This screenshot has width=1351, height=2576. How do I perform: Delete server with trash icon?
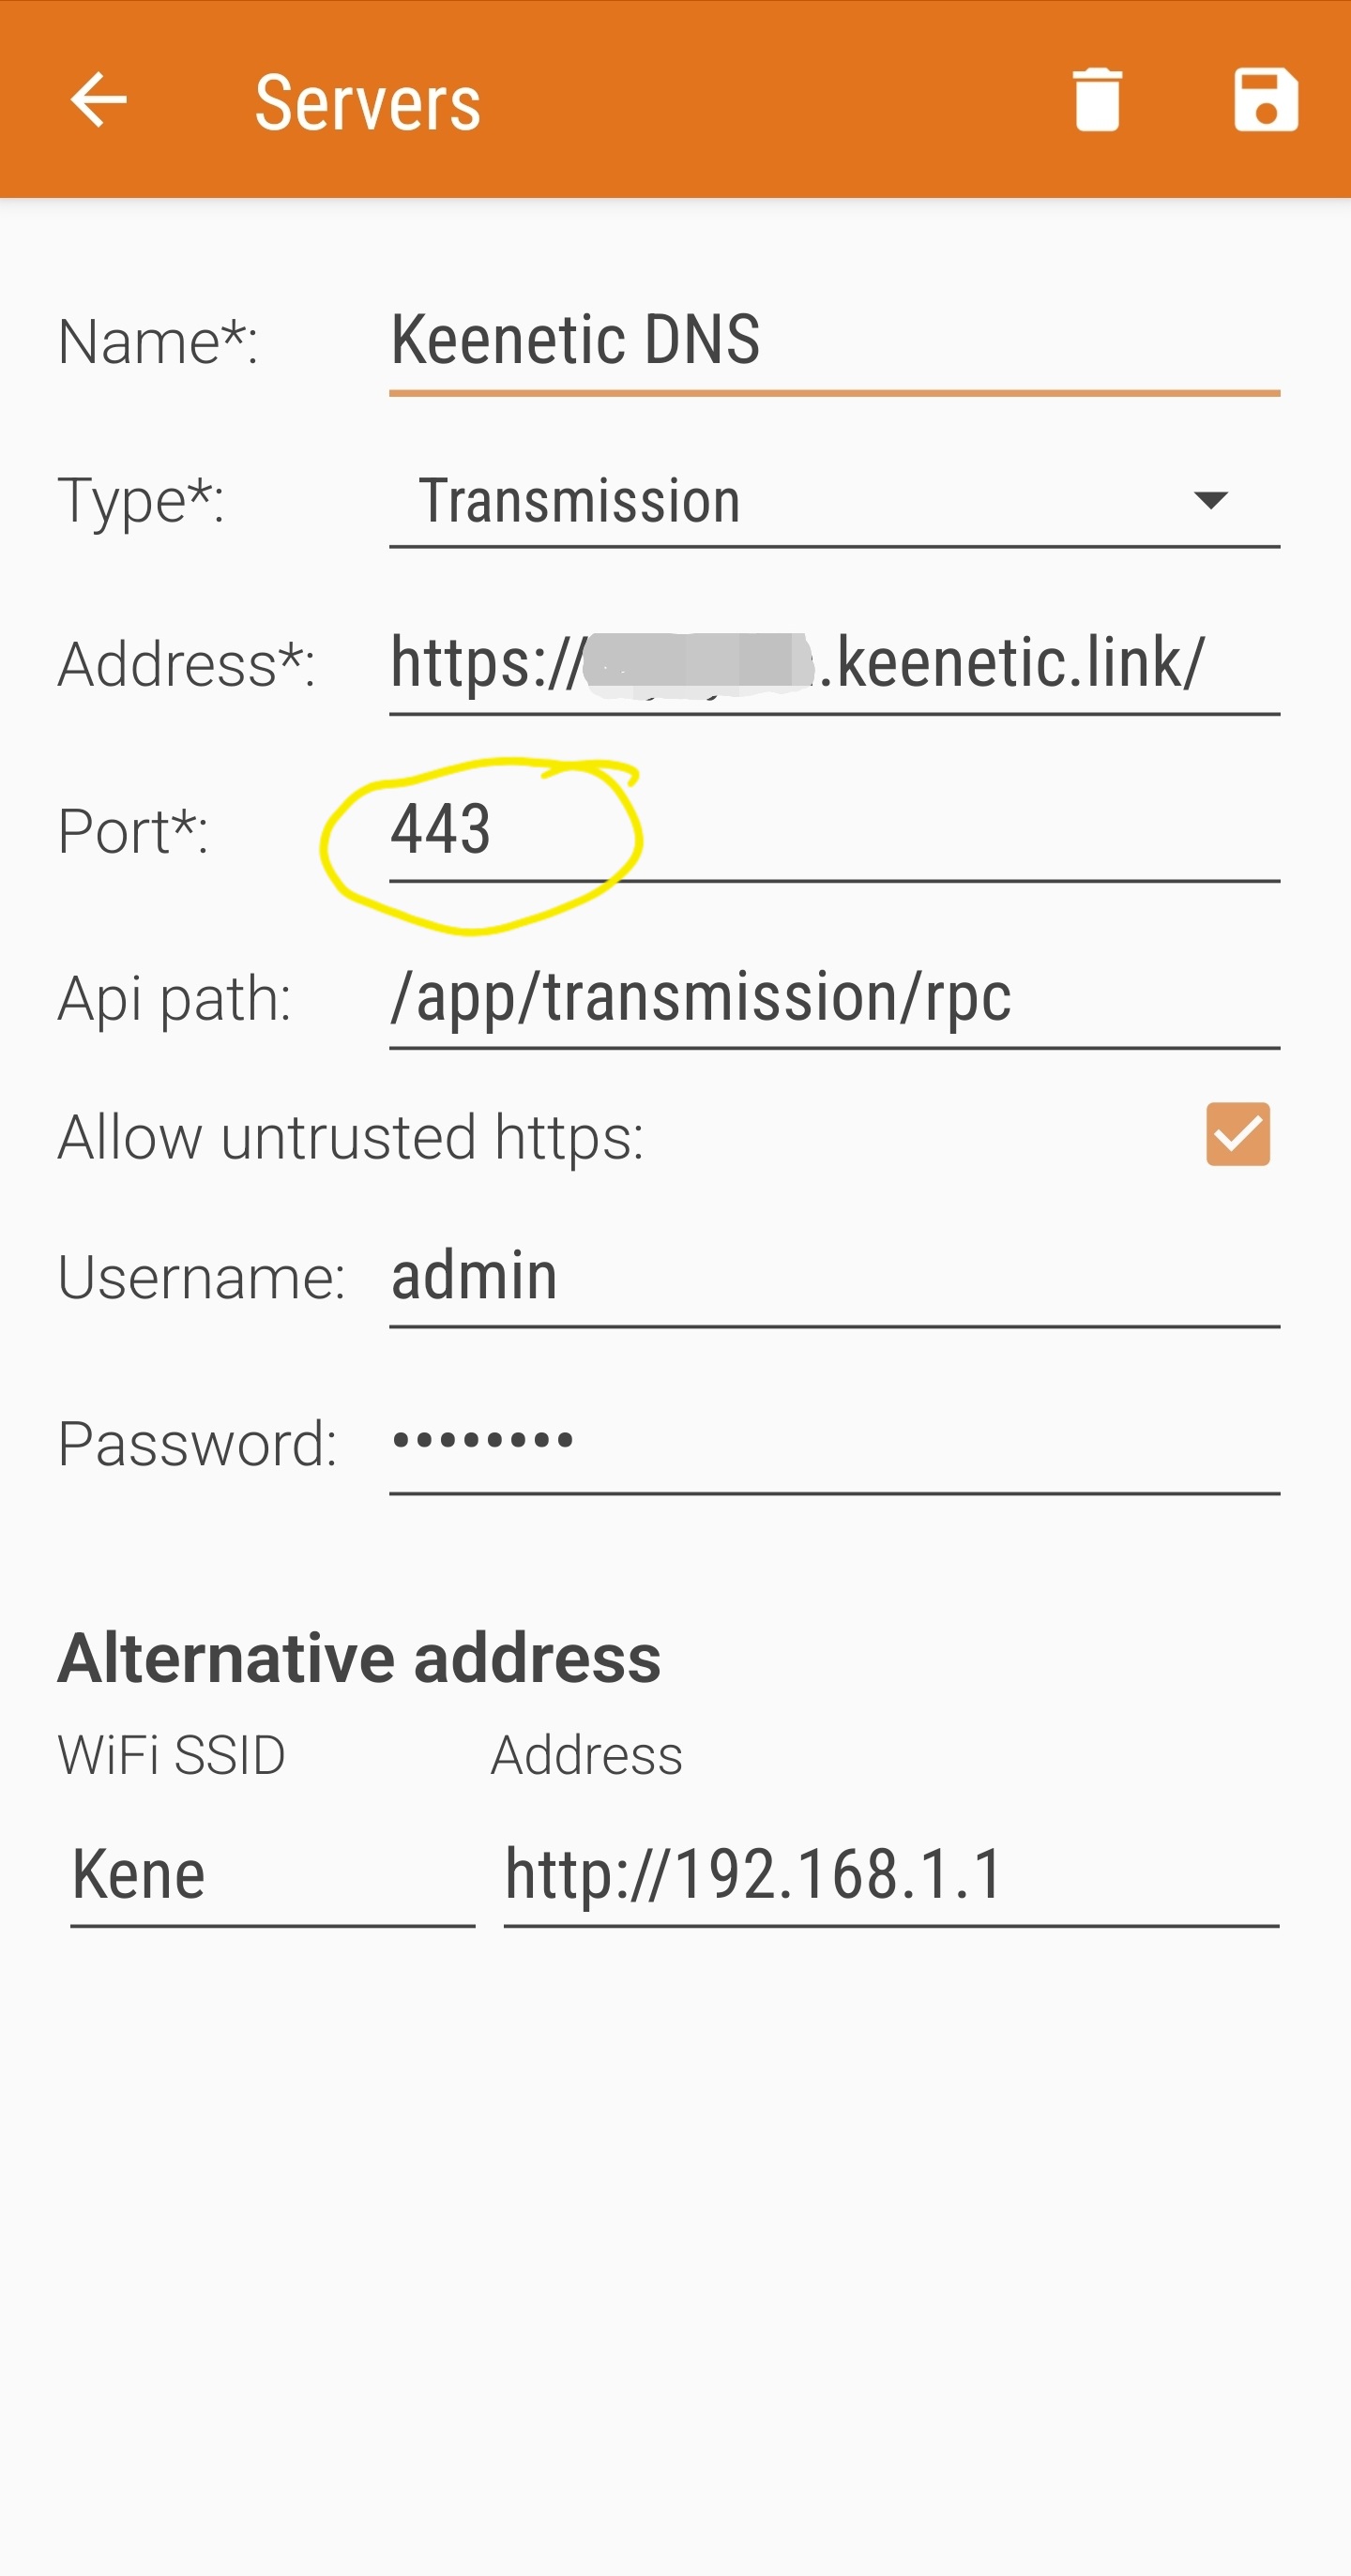1097,100
